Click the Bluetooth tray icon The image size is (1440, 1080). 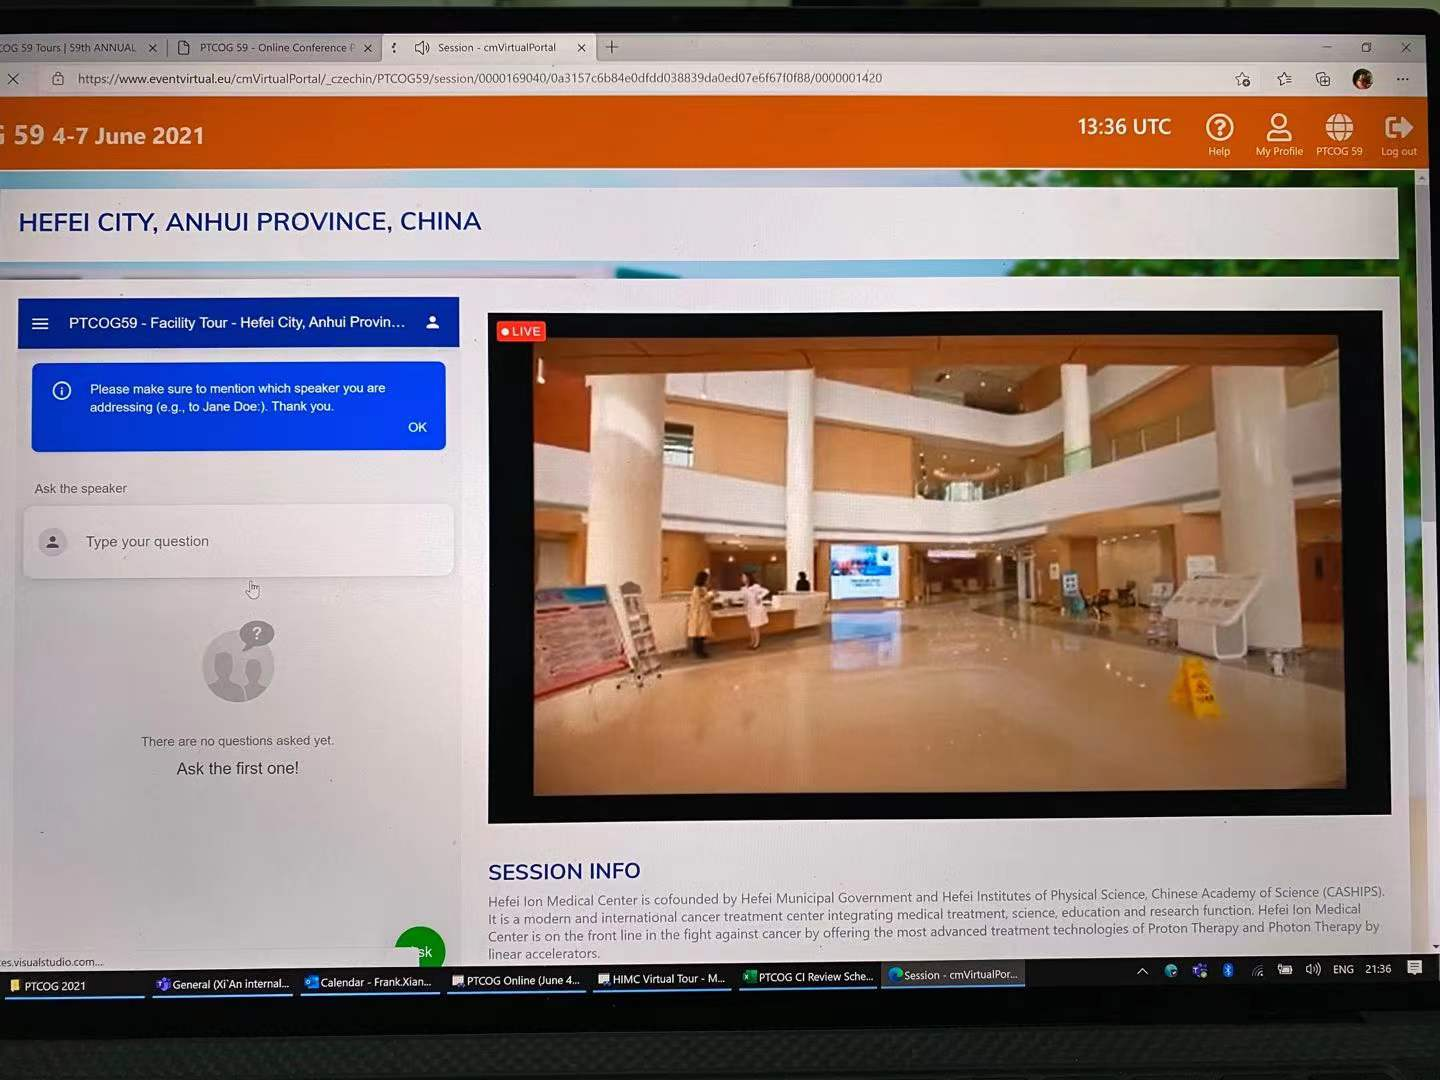1228,970
